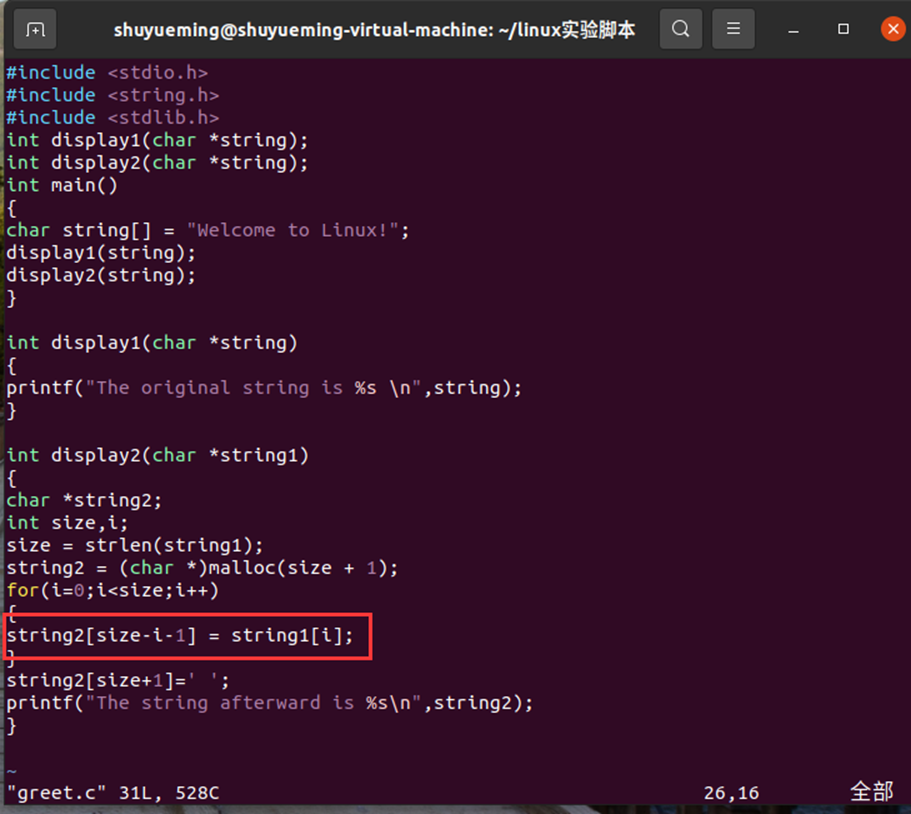
Task: Click the printf 'The string afterward is' line
Action: tap(270, 703)
